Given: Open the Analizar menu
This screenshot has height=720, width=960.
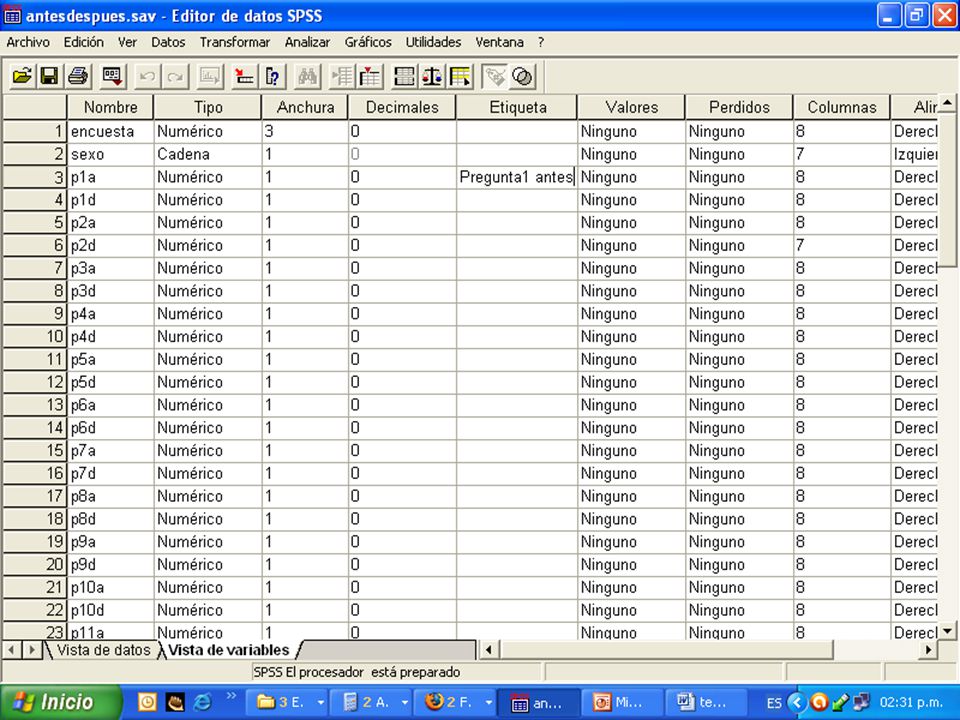Looking at the screenshot, I should 307,42.
